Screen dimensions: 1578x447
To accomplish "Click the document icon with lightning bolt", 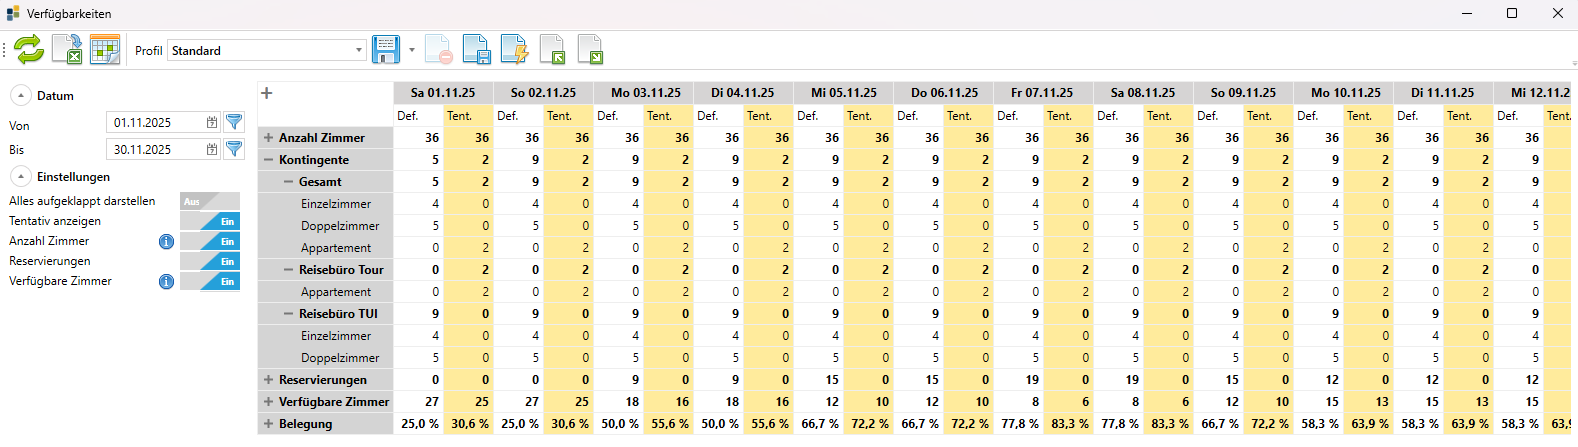I will pos(514,49).
